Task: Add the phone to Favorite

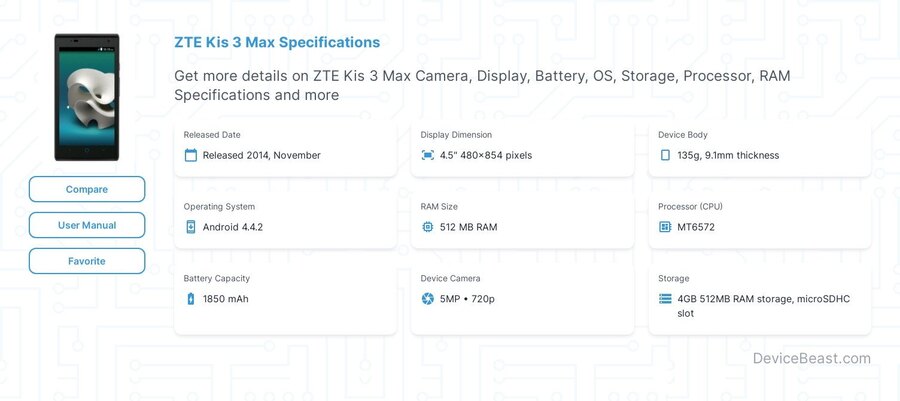Action: [x=87, y=261]
